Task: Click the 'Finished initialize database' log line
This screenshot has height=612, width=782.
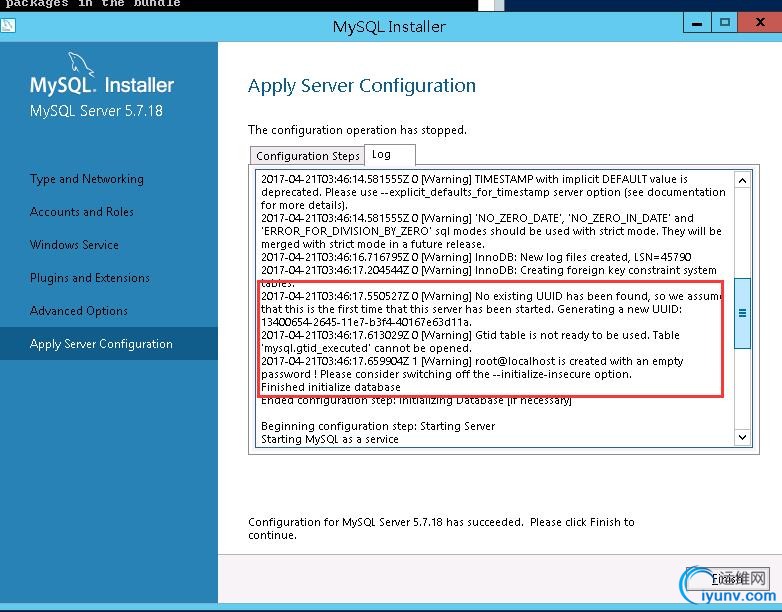Action: tap(331, 387)
